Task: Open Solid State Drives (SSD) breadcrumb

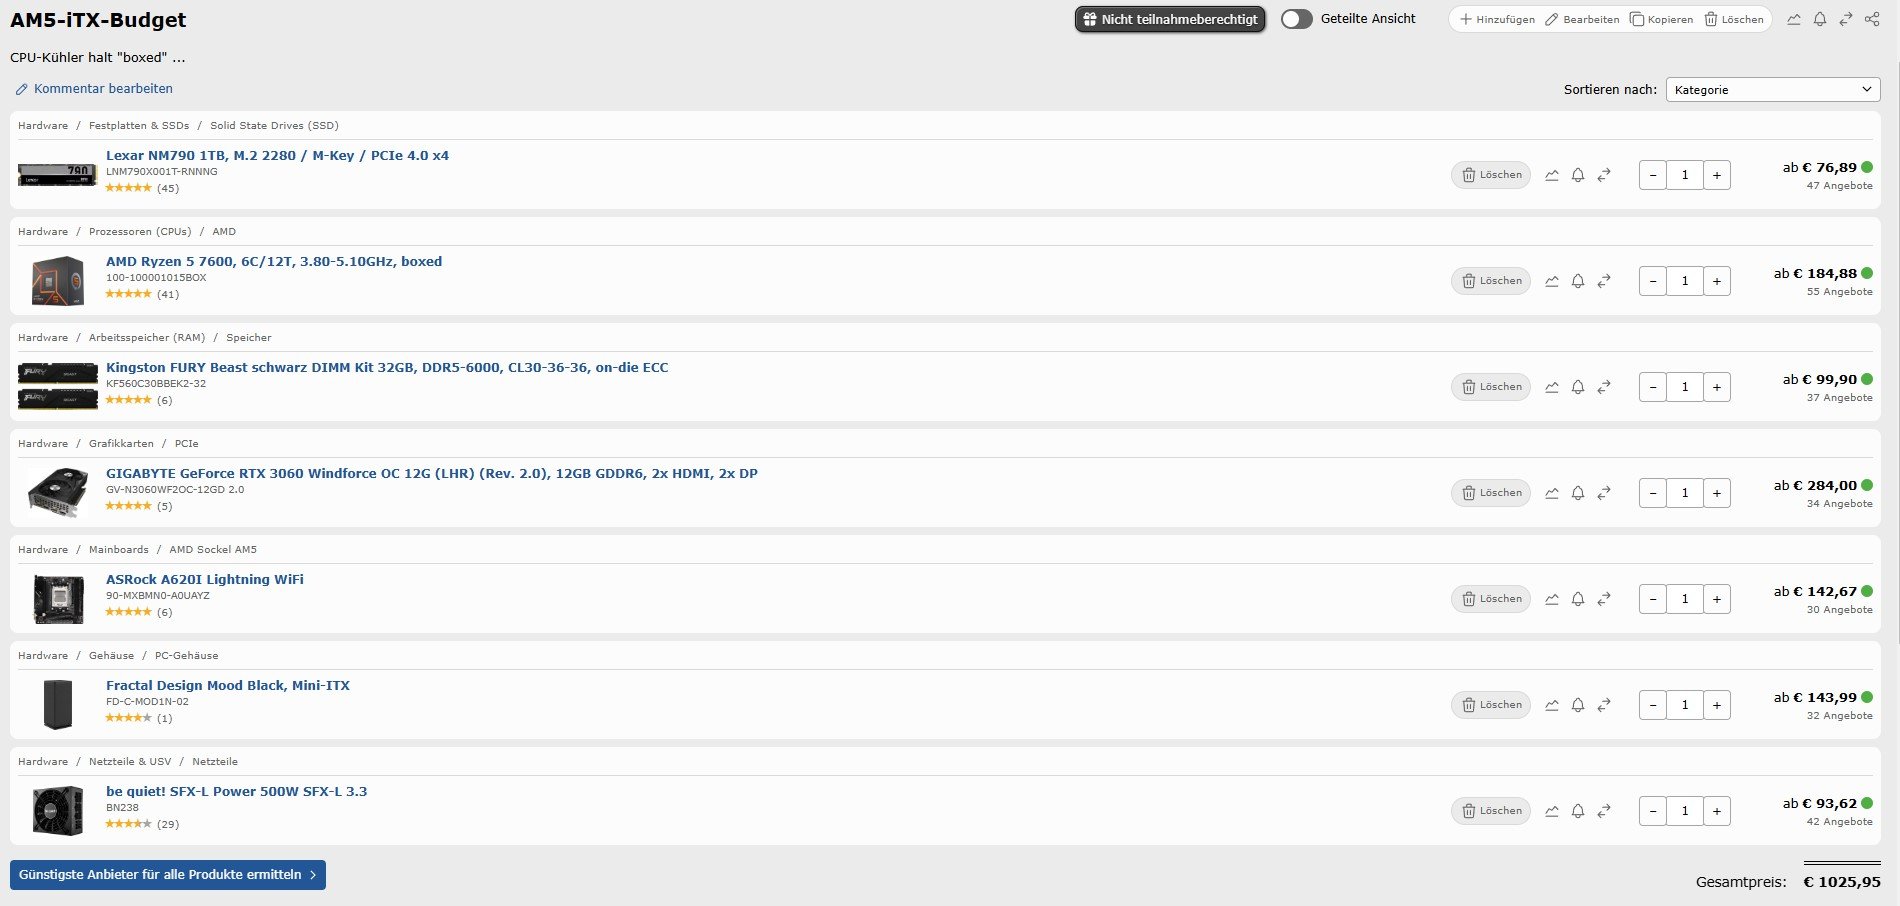Action: click(x=274, y=125)
